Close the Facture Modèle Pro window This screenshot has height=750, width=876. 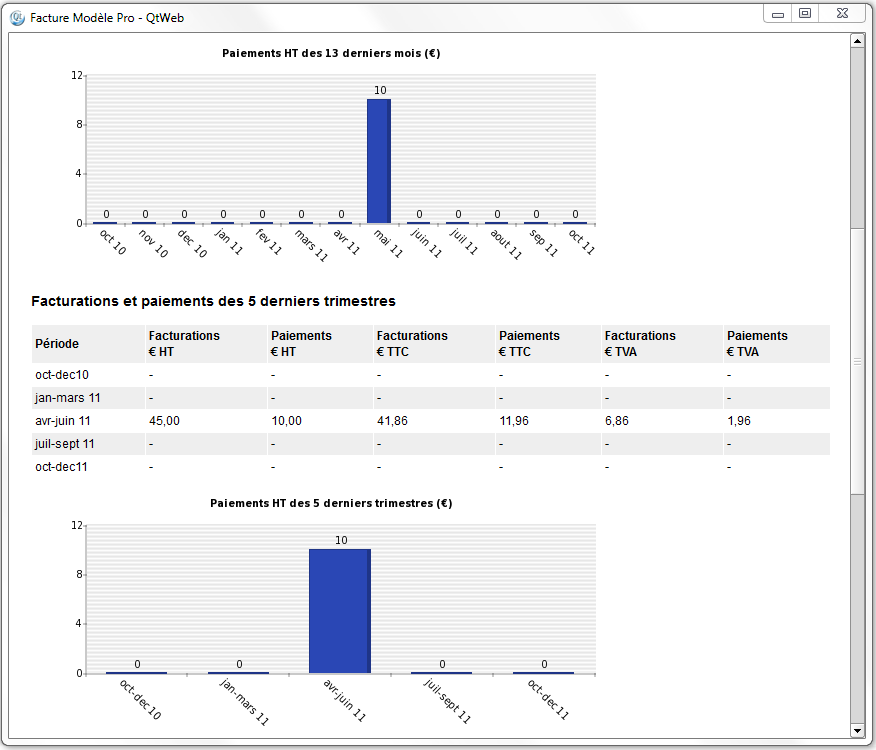coord(842,13)
